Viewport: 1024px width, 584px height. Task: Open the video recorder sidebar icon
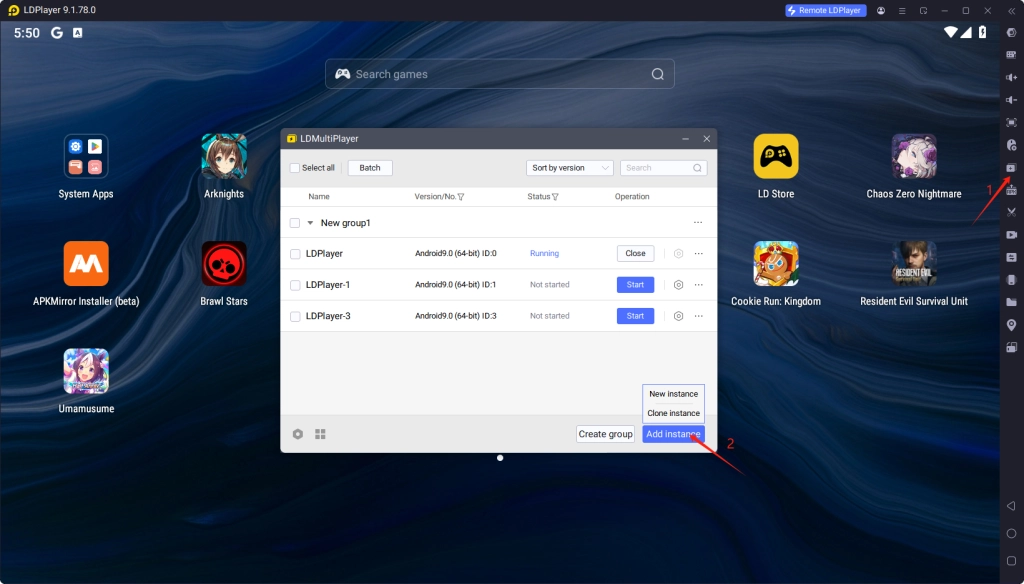click(1011, 234)
